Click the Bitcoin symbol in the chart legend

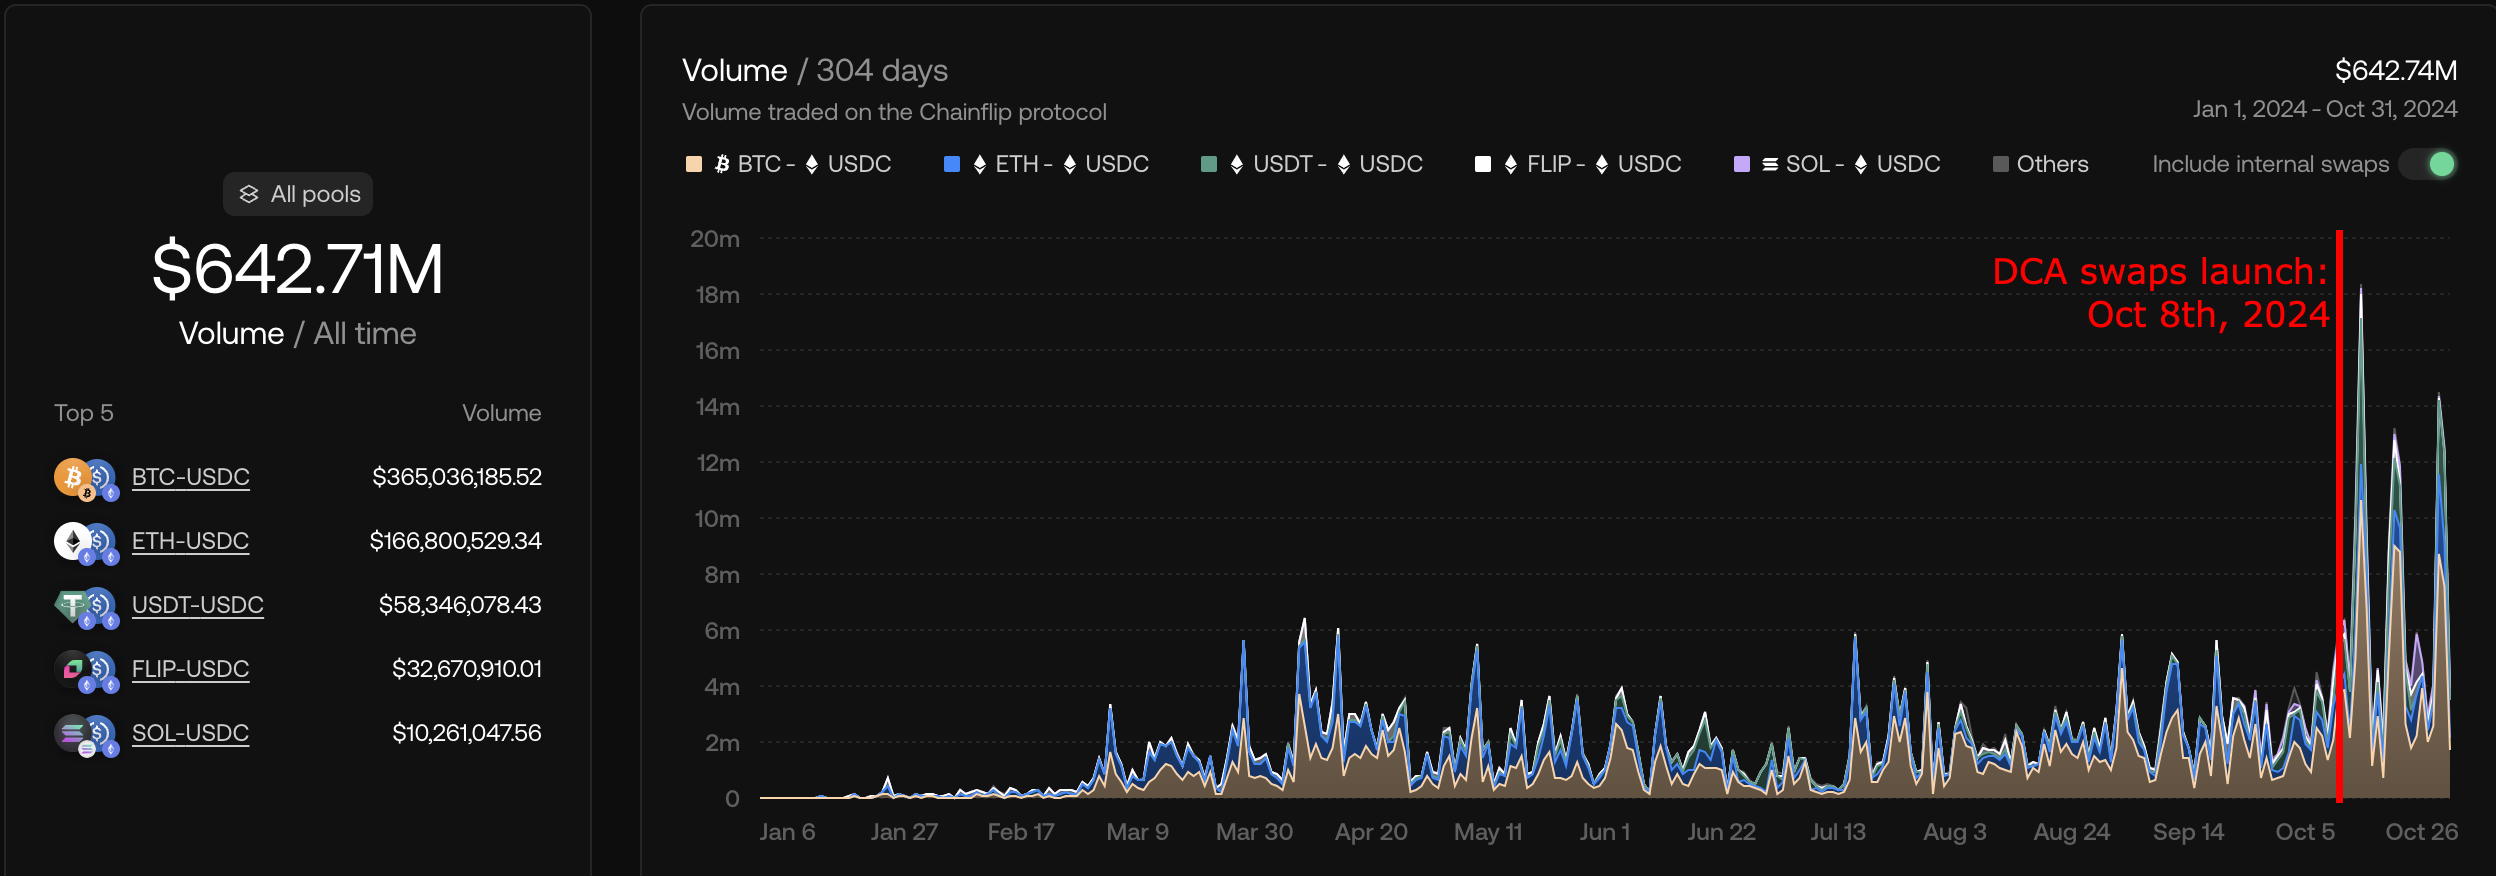point(722,164)
